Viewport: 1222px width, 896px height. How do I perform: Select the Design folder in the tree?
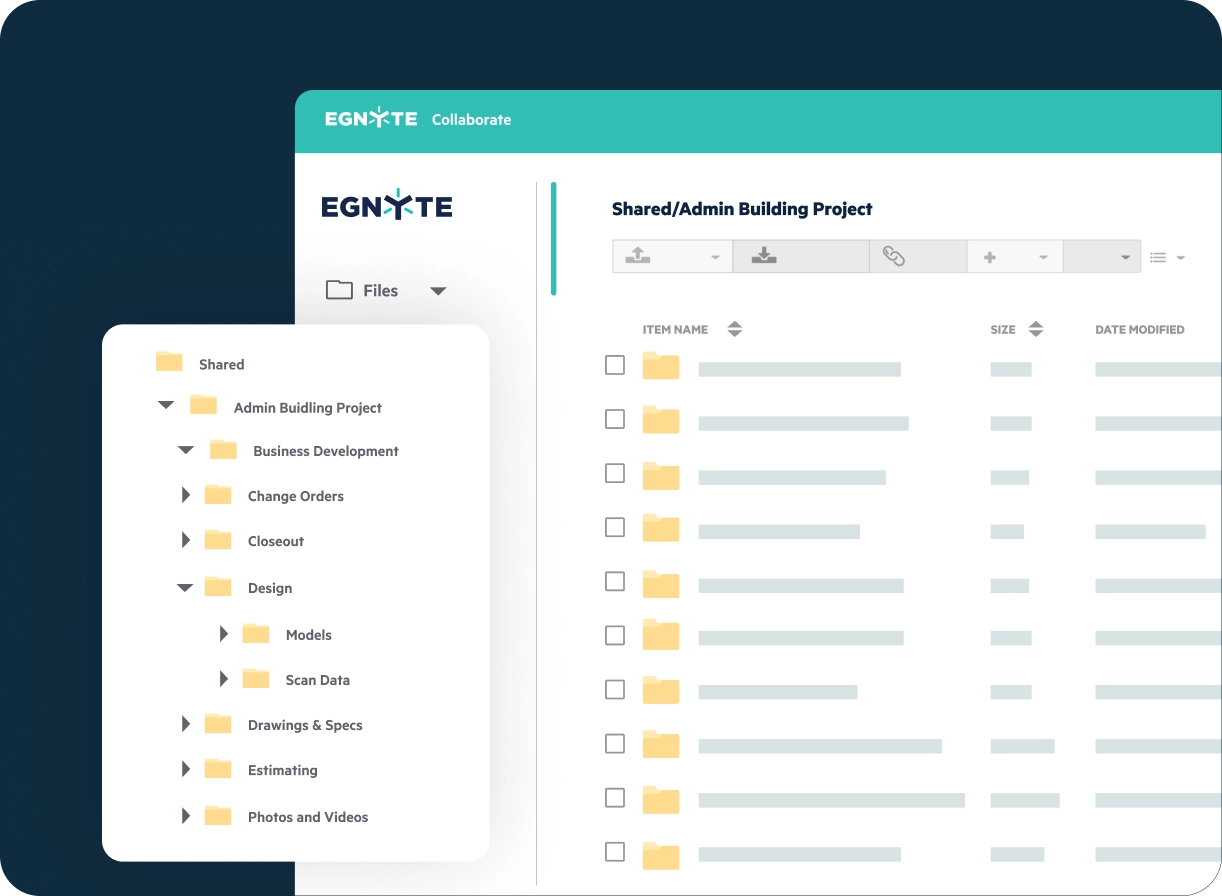pyautogui.click(x=270, y=588)
